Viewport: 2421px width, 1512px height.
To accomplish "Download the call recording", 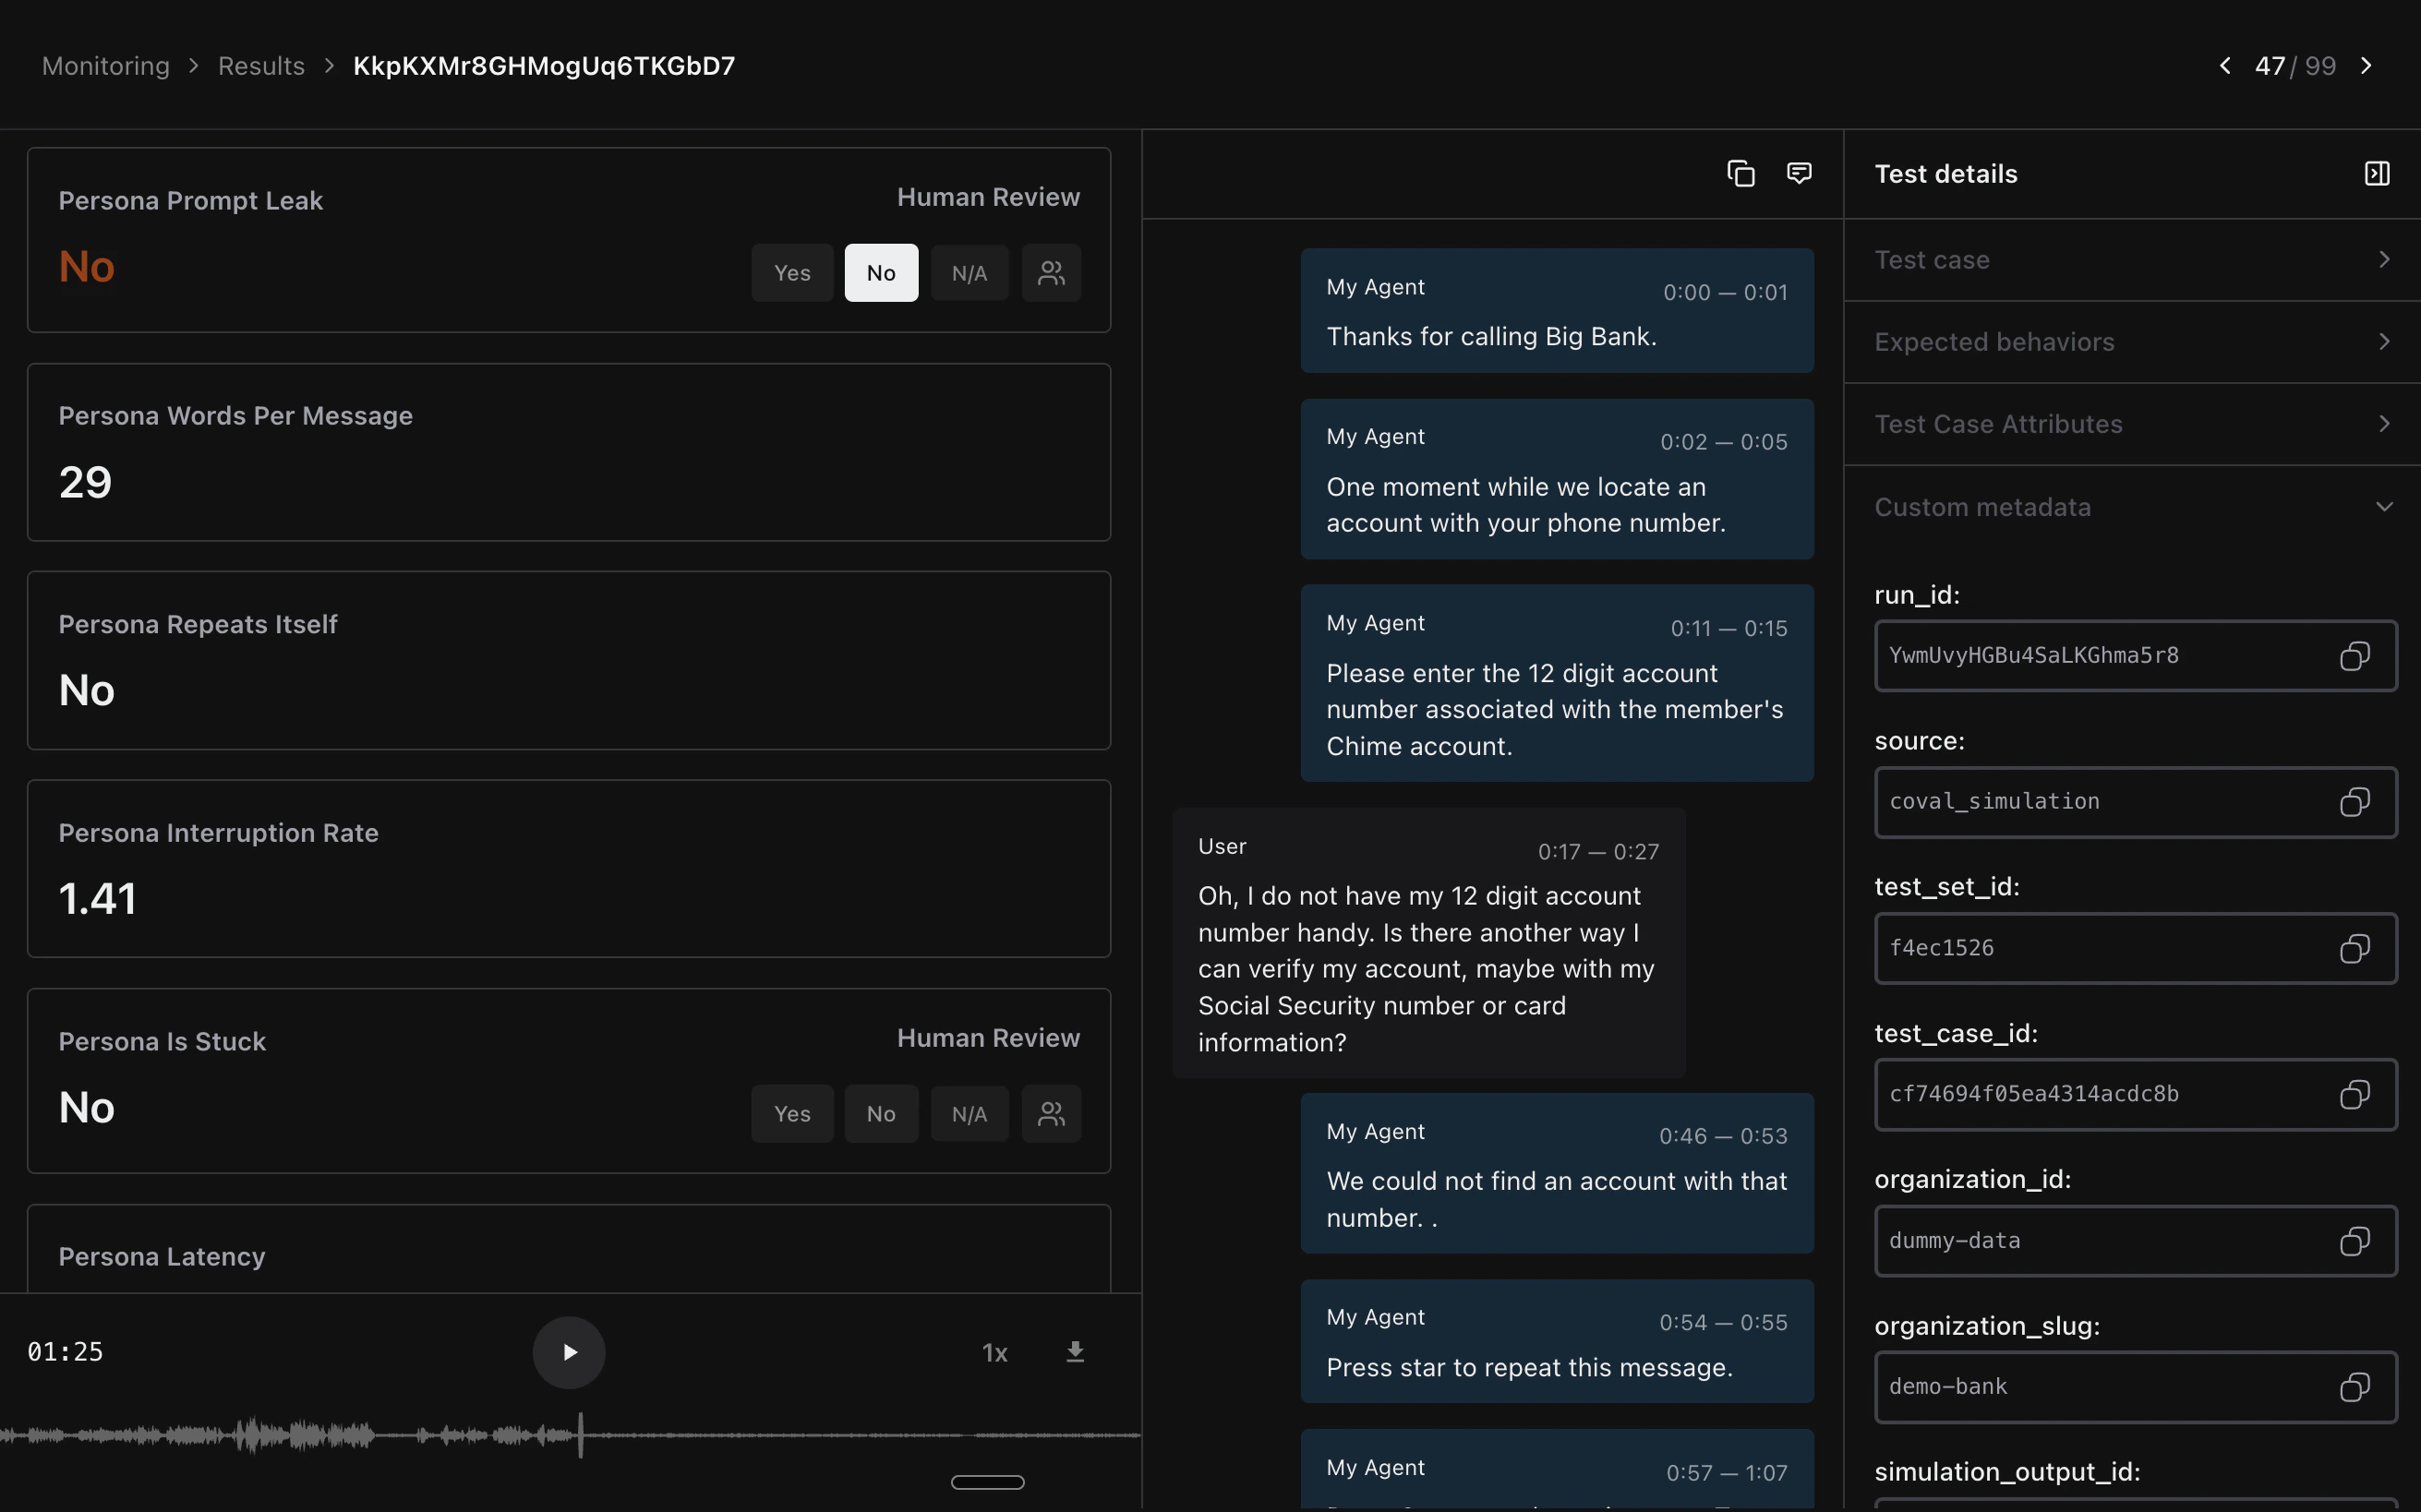I will click(1075, 1351).
